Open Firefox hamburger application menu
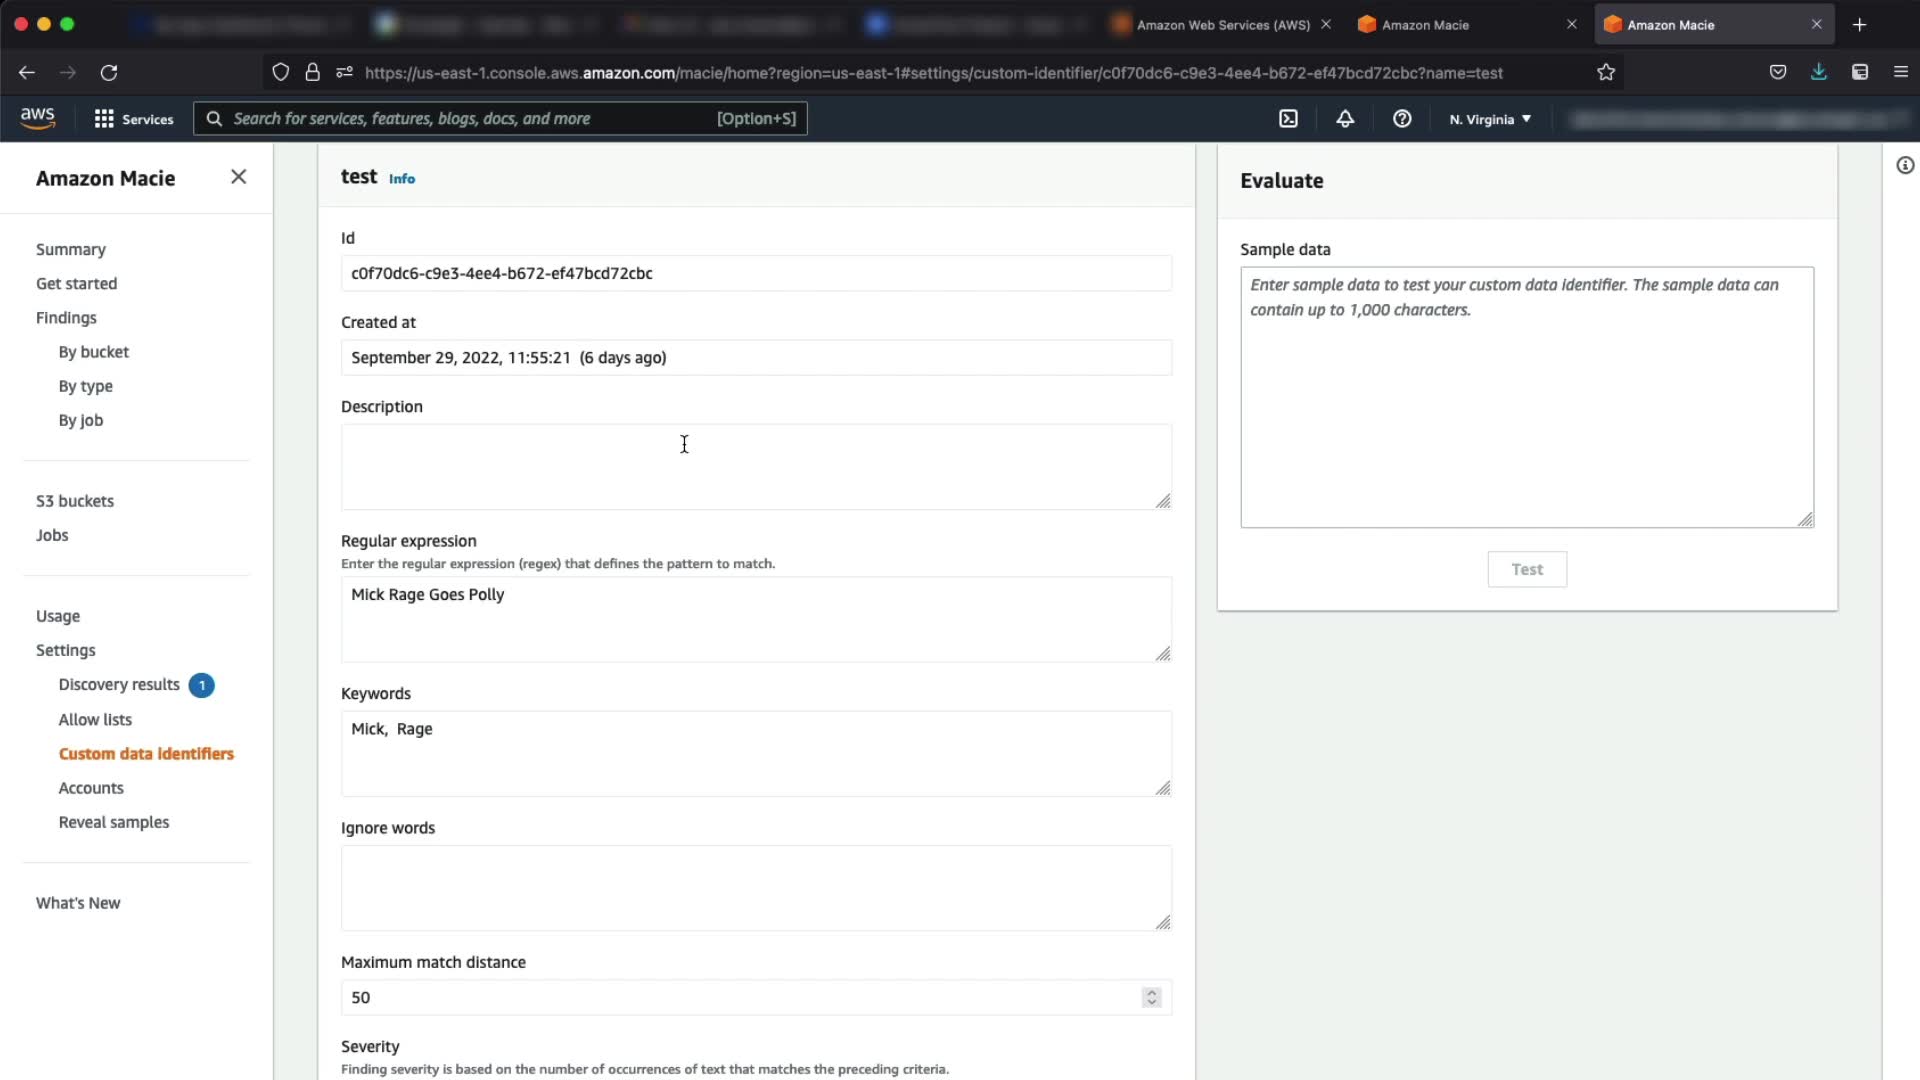Screen dimensions: 1920x1080 [1900, 72]
